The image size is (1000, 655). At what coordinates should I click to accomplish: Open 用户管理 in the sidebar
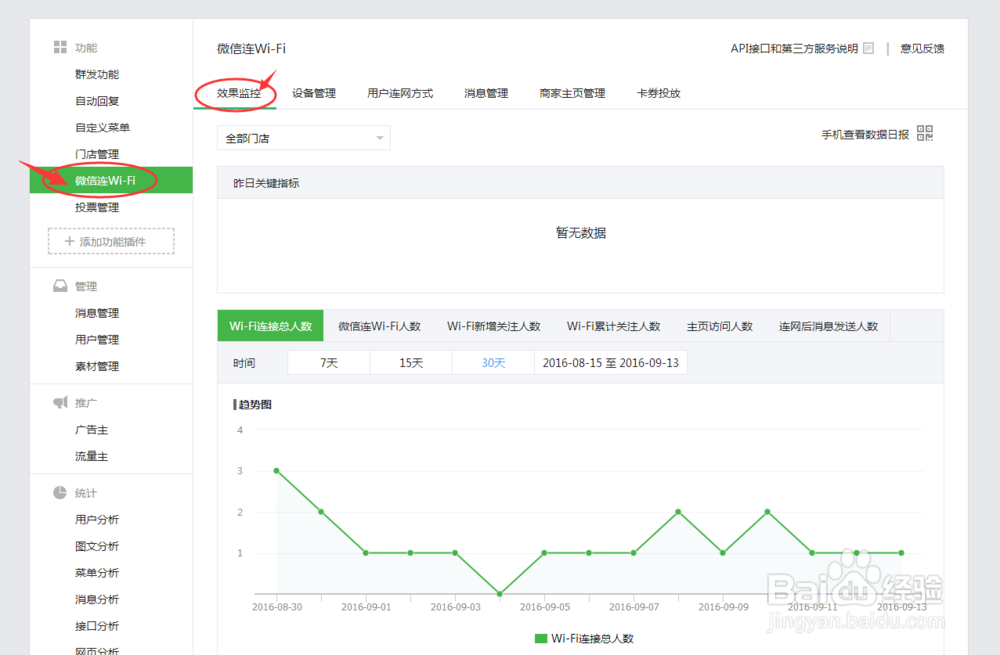pos(97,339)
